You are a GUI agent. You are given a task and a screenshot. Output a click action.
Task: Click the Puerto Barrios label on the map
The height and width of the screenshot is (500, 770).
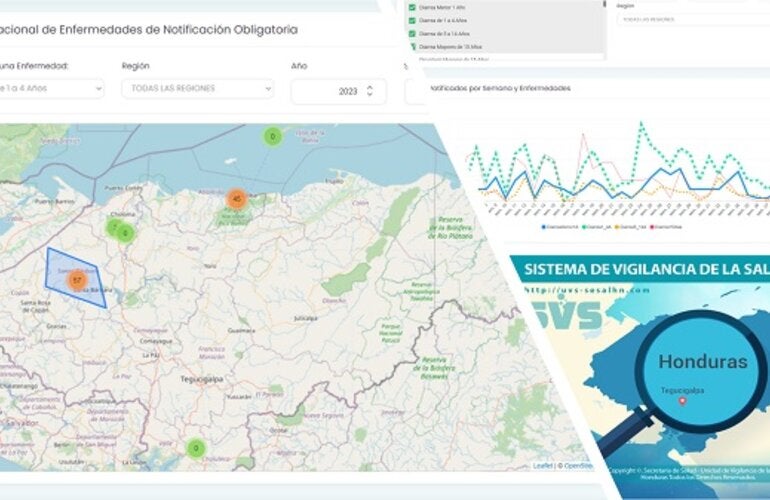pyautogui.click(x=55, y=201)
